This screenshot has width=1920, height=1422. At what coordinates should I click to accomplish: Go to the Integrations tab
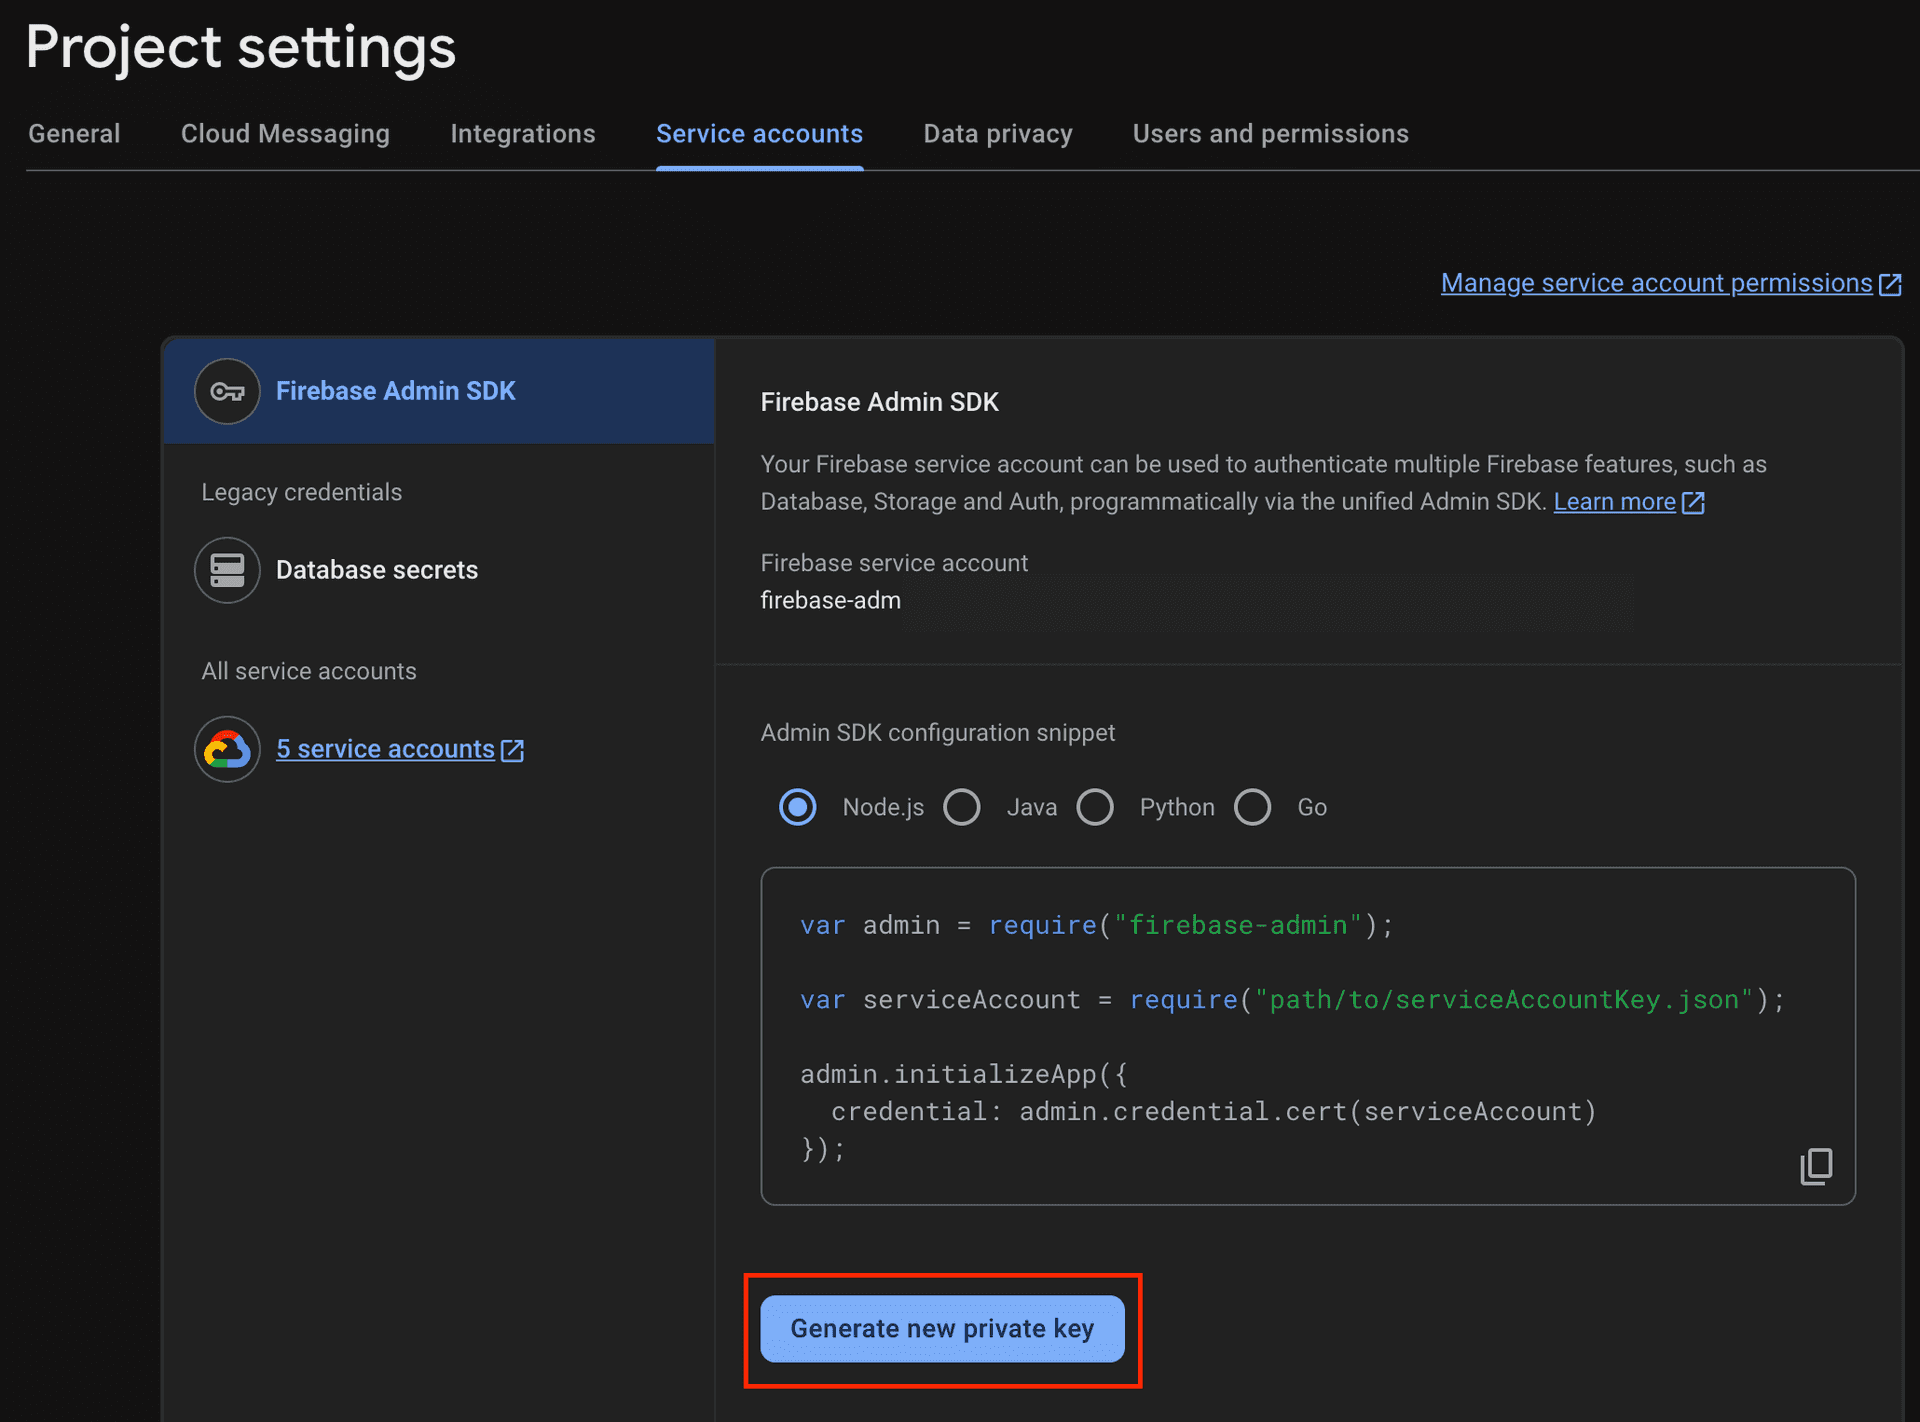tap(522, 134)
